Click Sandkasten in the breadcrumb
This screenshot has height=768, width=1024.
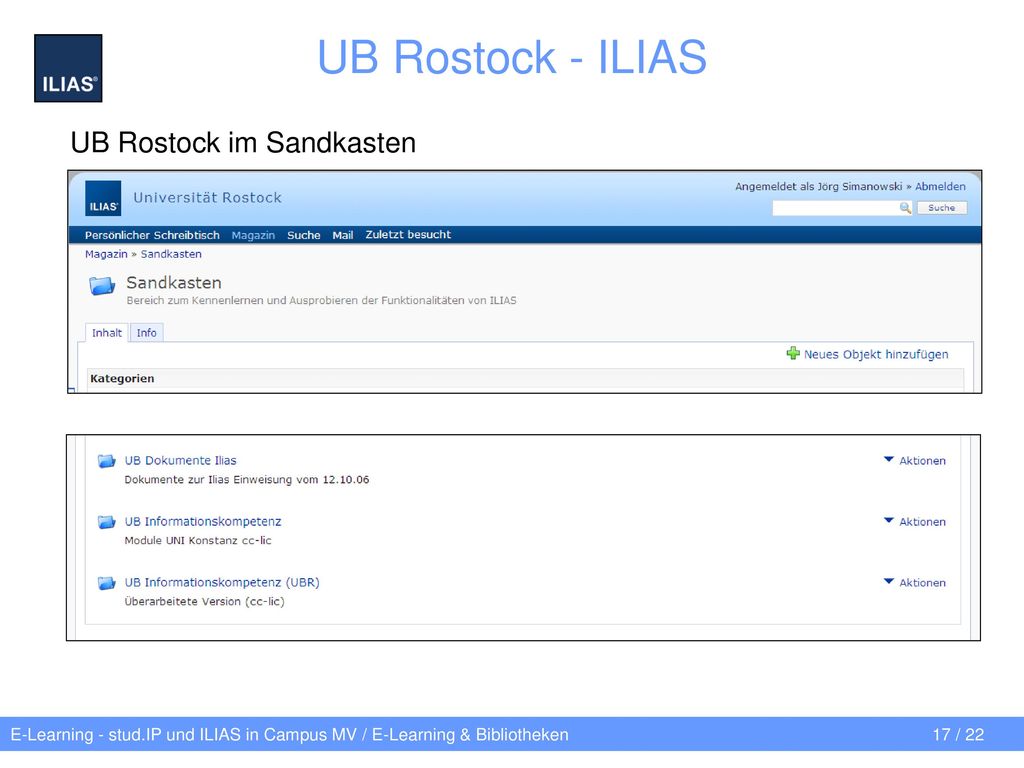pyautogui.click(x=171, y=254)
